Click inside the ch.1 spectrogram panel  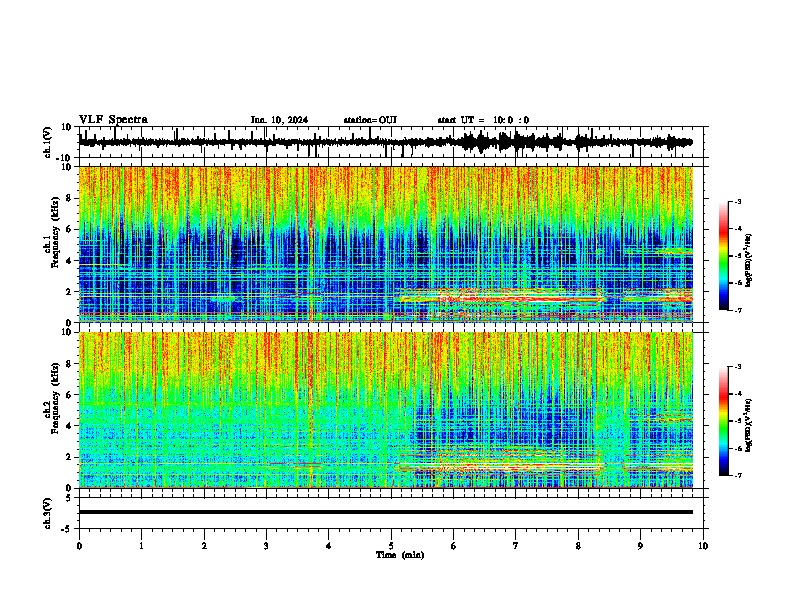(x=386, y=244)
